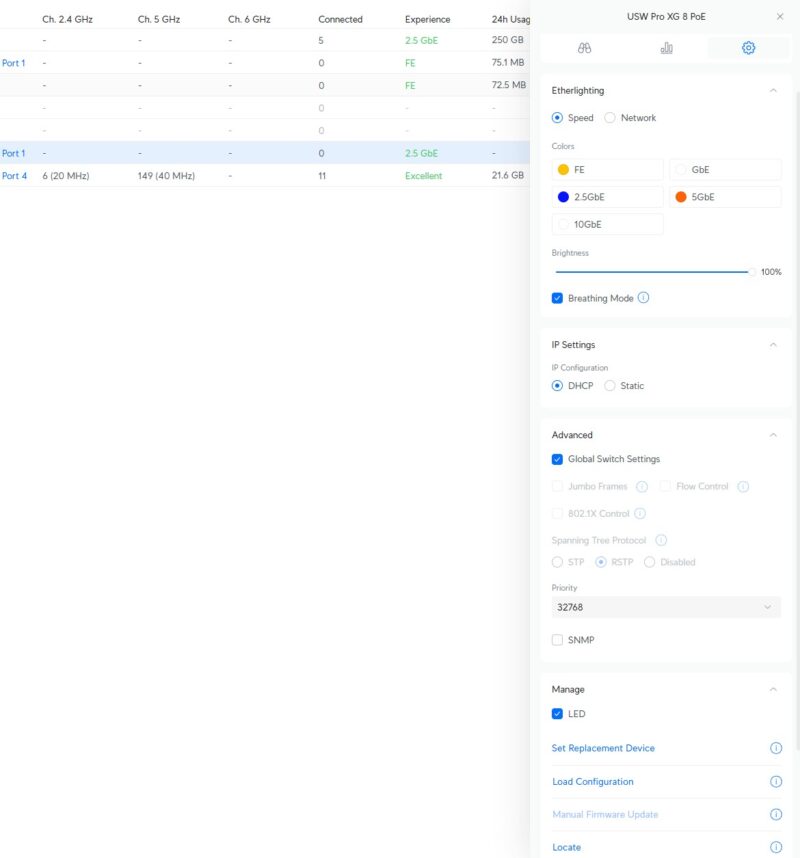Enable the SNMP checkbox

pyautogui.click(x=557, y=639)
